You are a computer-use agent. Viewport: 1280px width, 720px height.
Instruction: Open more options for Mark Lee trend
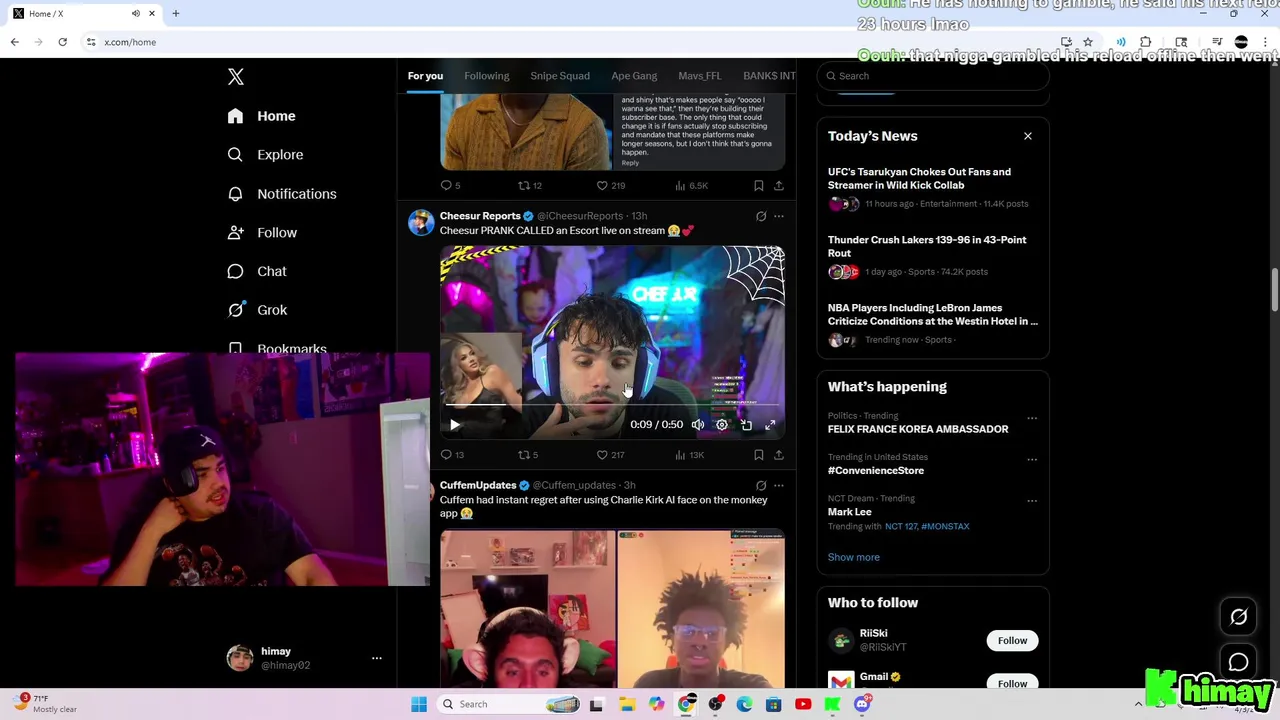[1031, 501]
